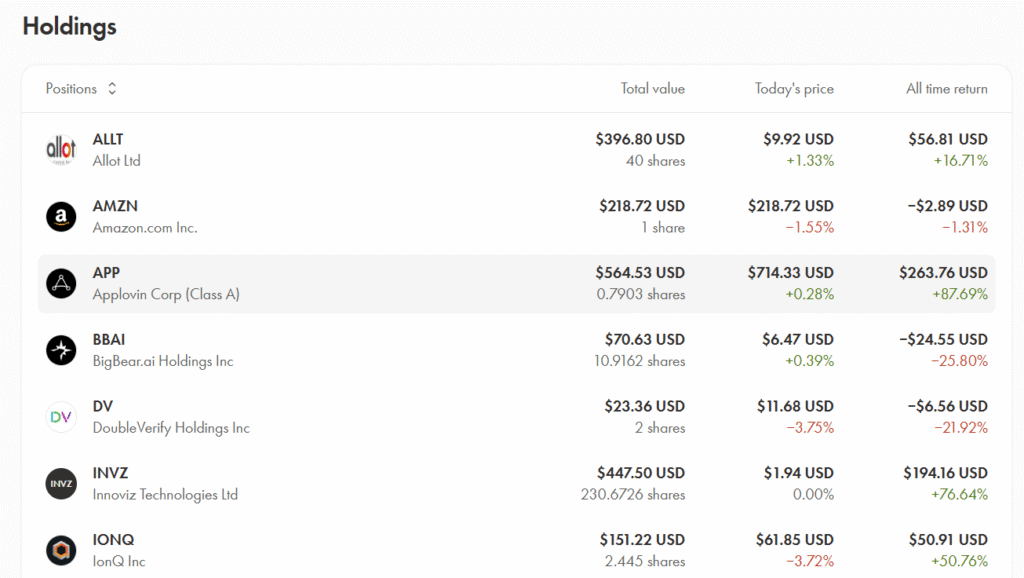Click the Amazon logo icon

pyautogui.click(x=61, y=217)
